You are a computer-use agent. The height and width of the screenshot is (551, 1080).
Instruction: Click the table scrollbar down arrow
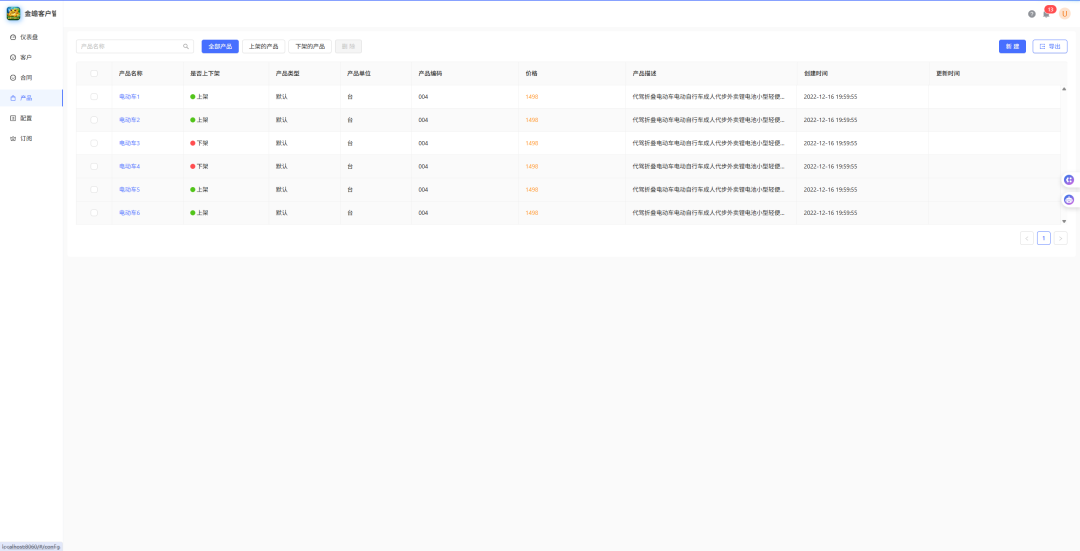[1064, 221]
